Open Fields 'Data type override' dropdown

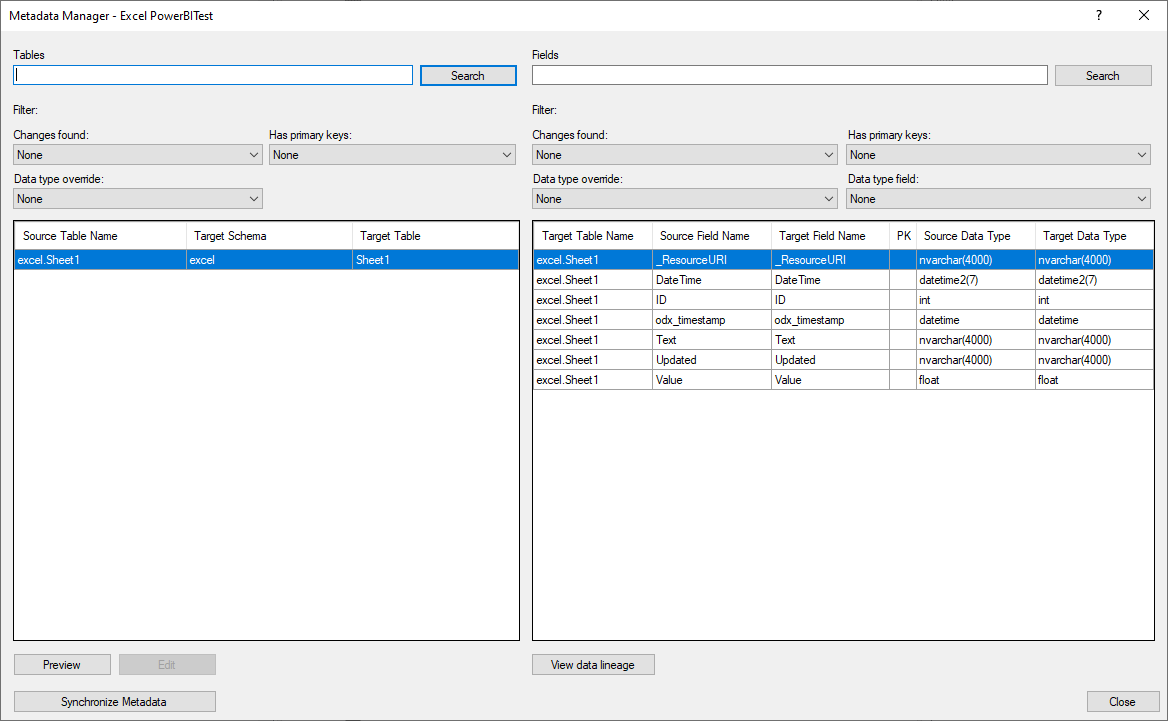[685, 199]
